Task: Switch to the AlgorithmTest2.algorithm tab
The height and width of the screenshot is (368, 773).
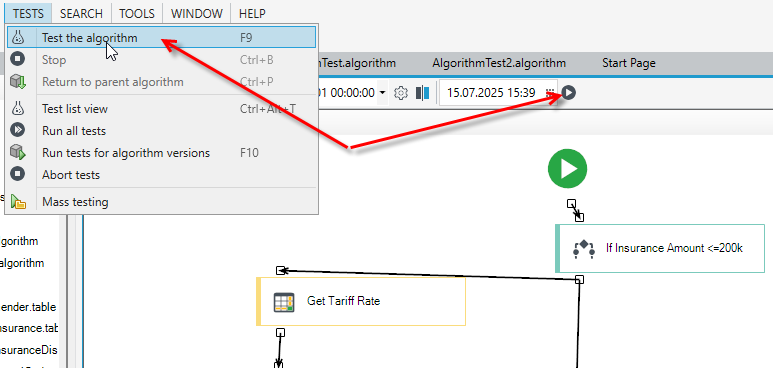Action: [499, 63]
